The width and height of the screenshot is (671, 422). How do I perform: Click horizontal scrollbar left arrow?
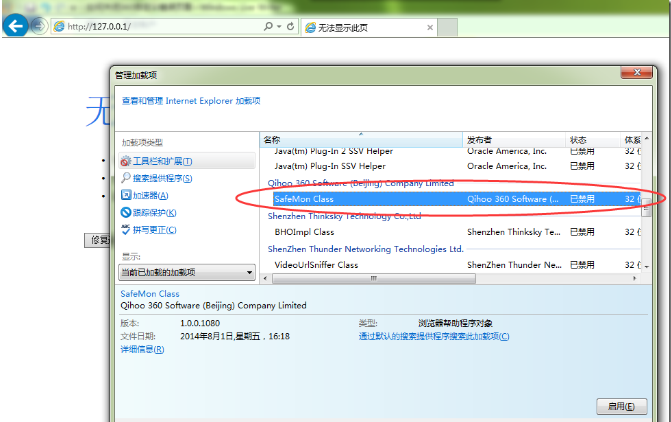(x=265, y=279)
